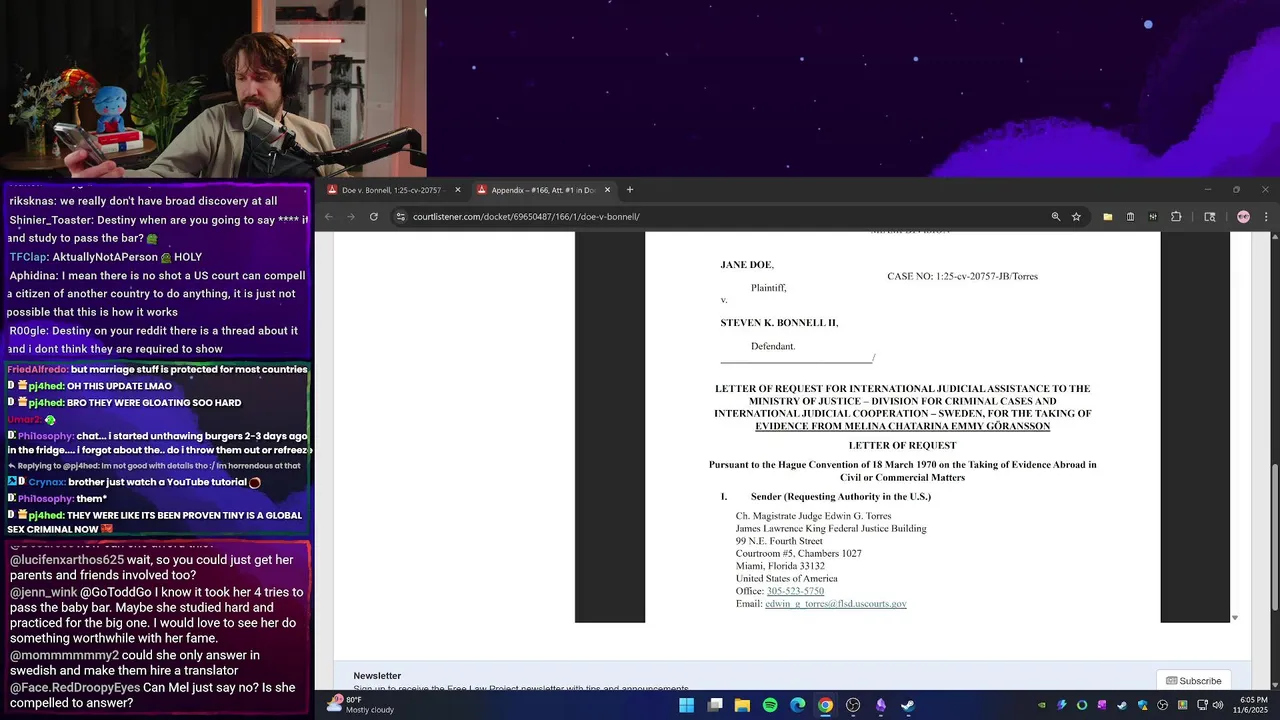Open the Windows Start menu
Viewport: 1280px width, 720px height.
click(686, 705)
